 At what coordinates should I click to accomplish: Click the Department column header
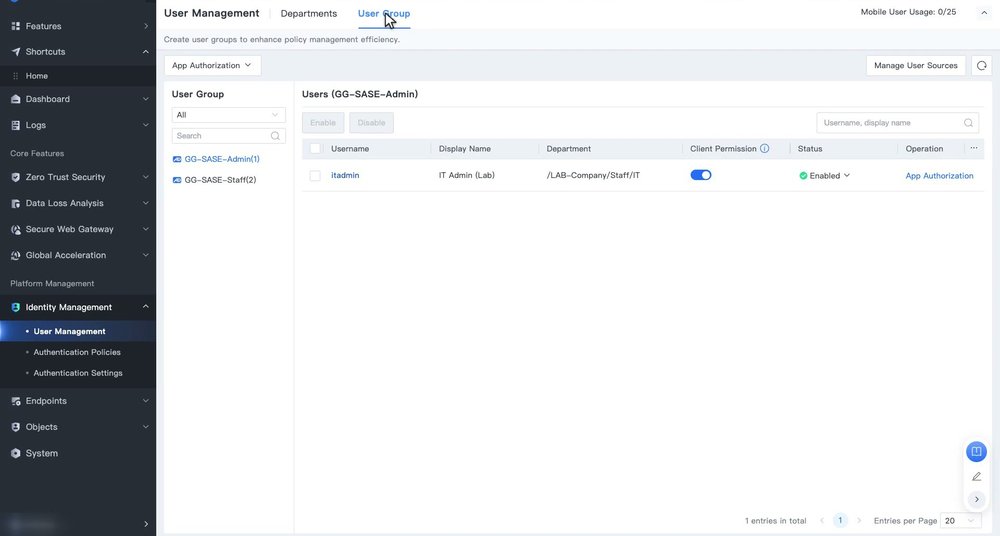(x=569, y=149)
